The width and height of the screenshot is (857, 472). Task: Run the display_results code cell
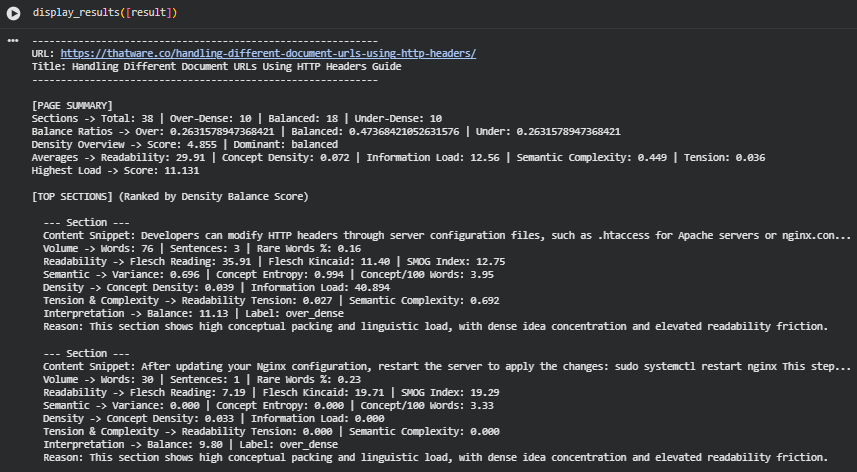click(14, 12)
